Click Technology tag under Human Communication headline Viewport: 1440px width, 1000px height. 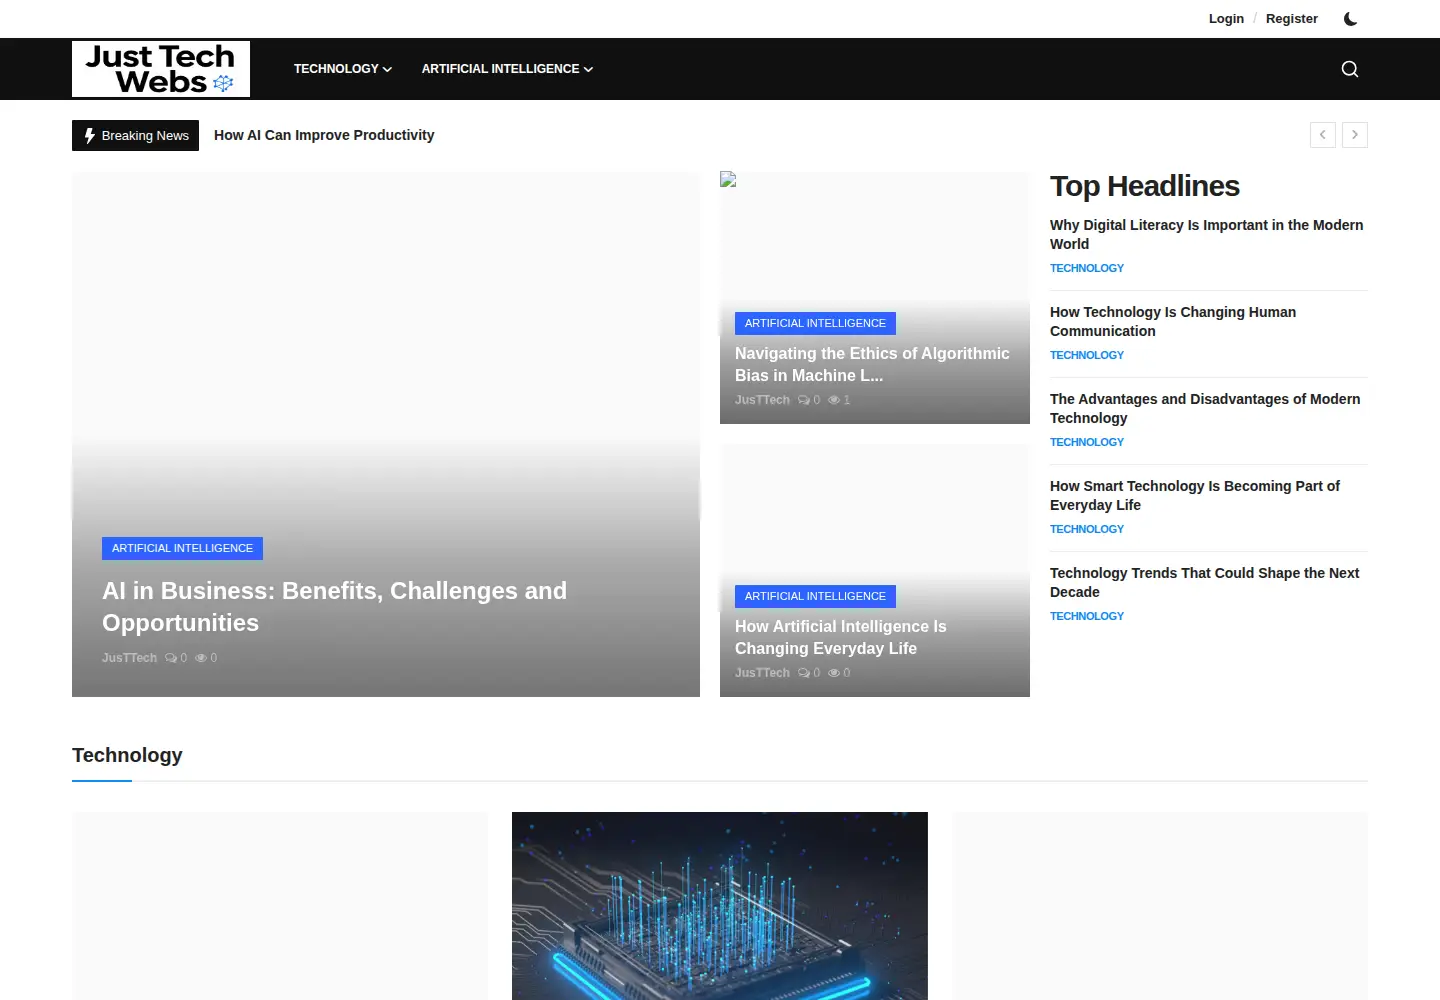(x=1087, y=355)
